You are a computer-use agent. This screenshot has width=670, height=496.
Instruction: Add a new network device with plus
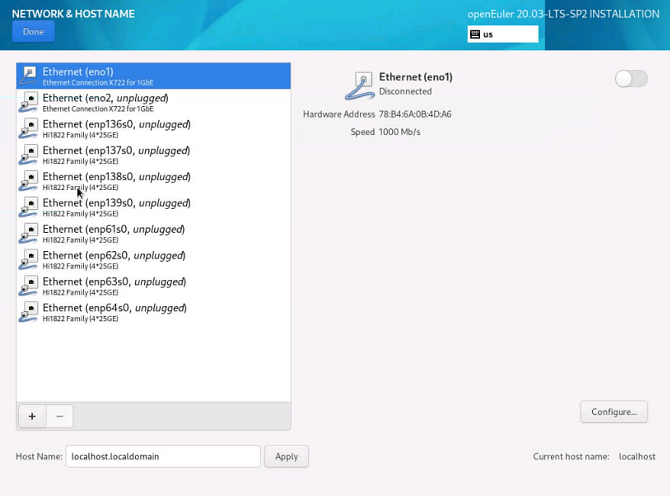point(32,416)
